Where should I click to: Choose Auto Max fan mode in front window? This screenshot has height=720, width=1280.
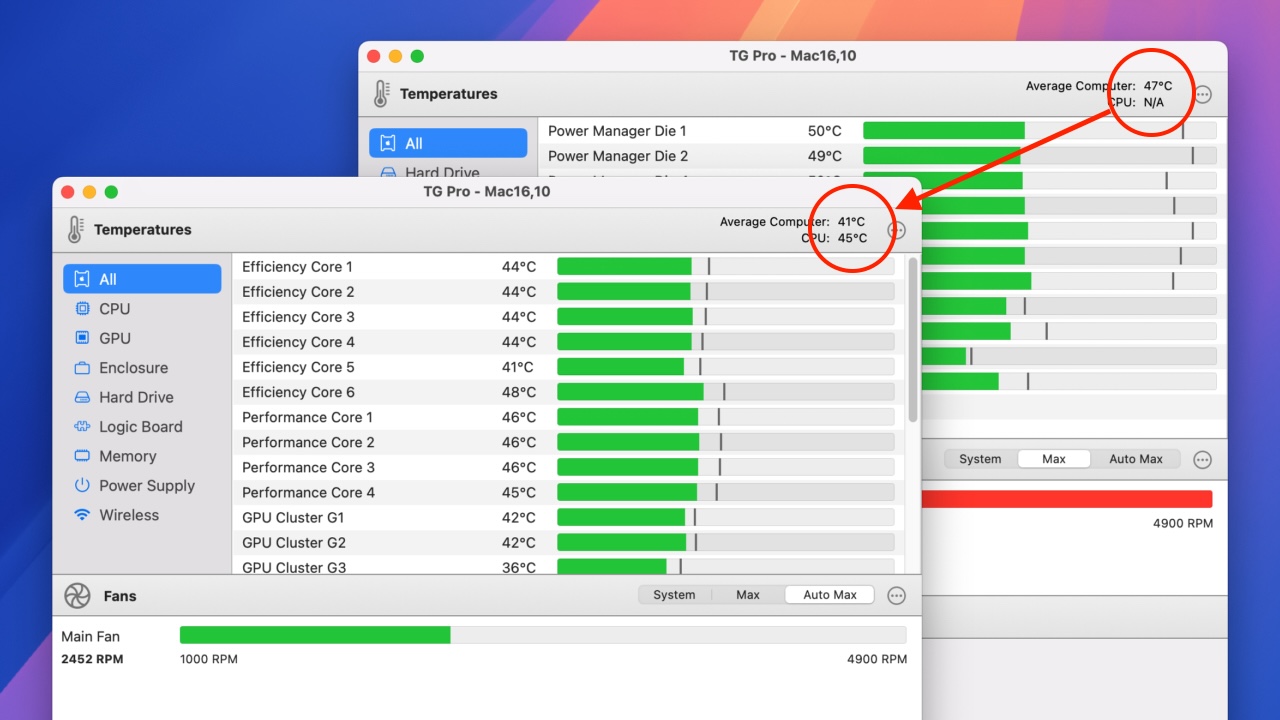click(830, 595)
